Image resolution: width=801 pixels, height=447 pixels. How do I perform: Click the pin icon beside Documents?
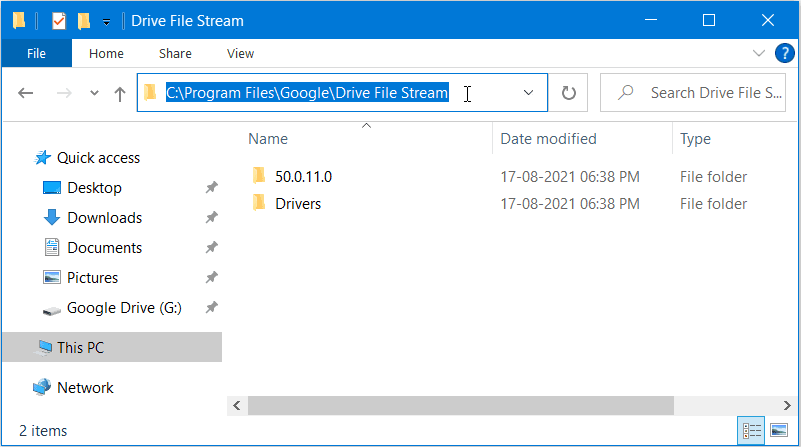pyautogui.click(x=211, y=248)
